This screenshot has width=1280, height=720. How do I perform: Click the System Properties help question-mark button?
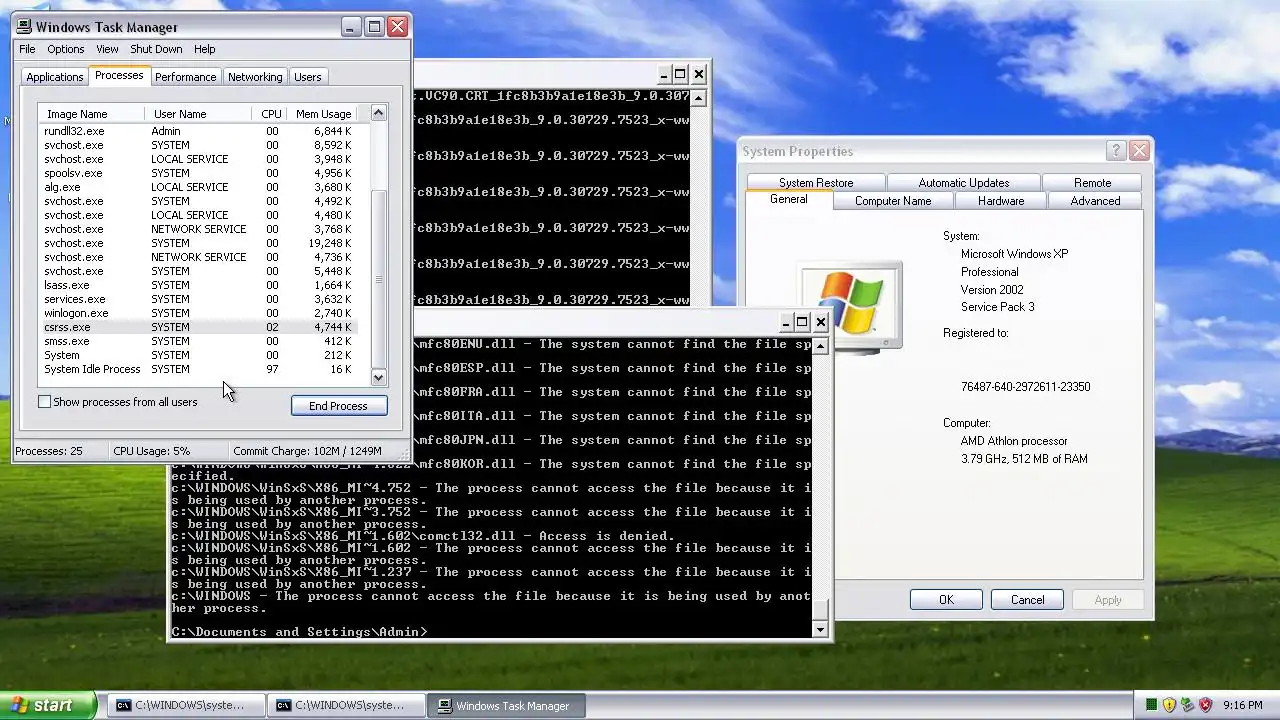[1116, 151]
